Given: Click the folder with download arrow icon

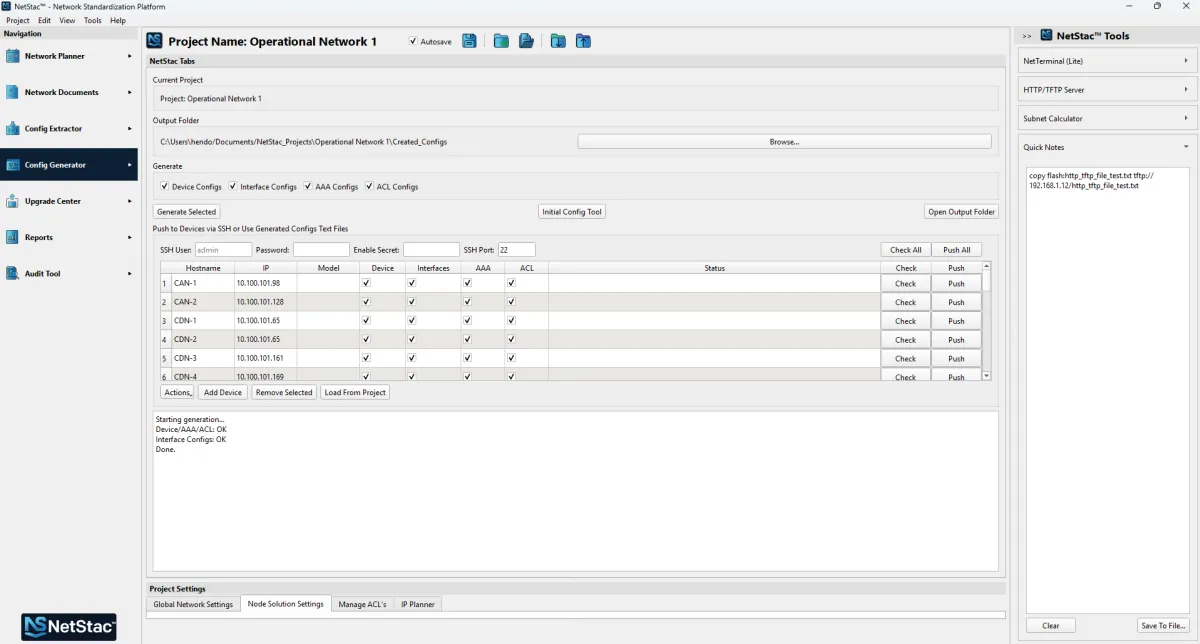Looking at the screenshot, I should pyautogui.click(x=558, y=41).
